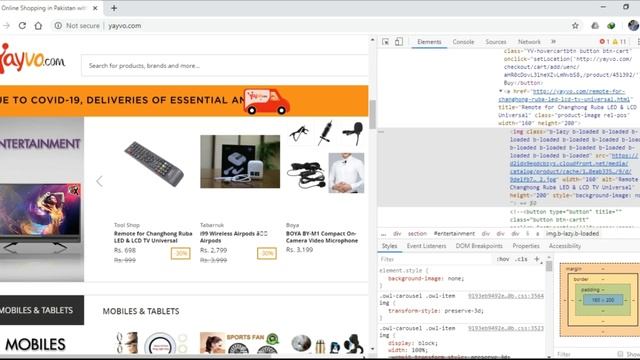
Task: Open stylesheet link 9193eb9492e..db.css:3564
Action: tap(506, 296)
